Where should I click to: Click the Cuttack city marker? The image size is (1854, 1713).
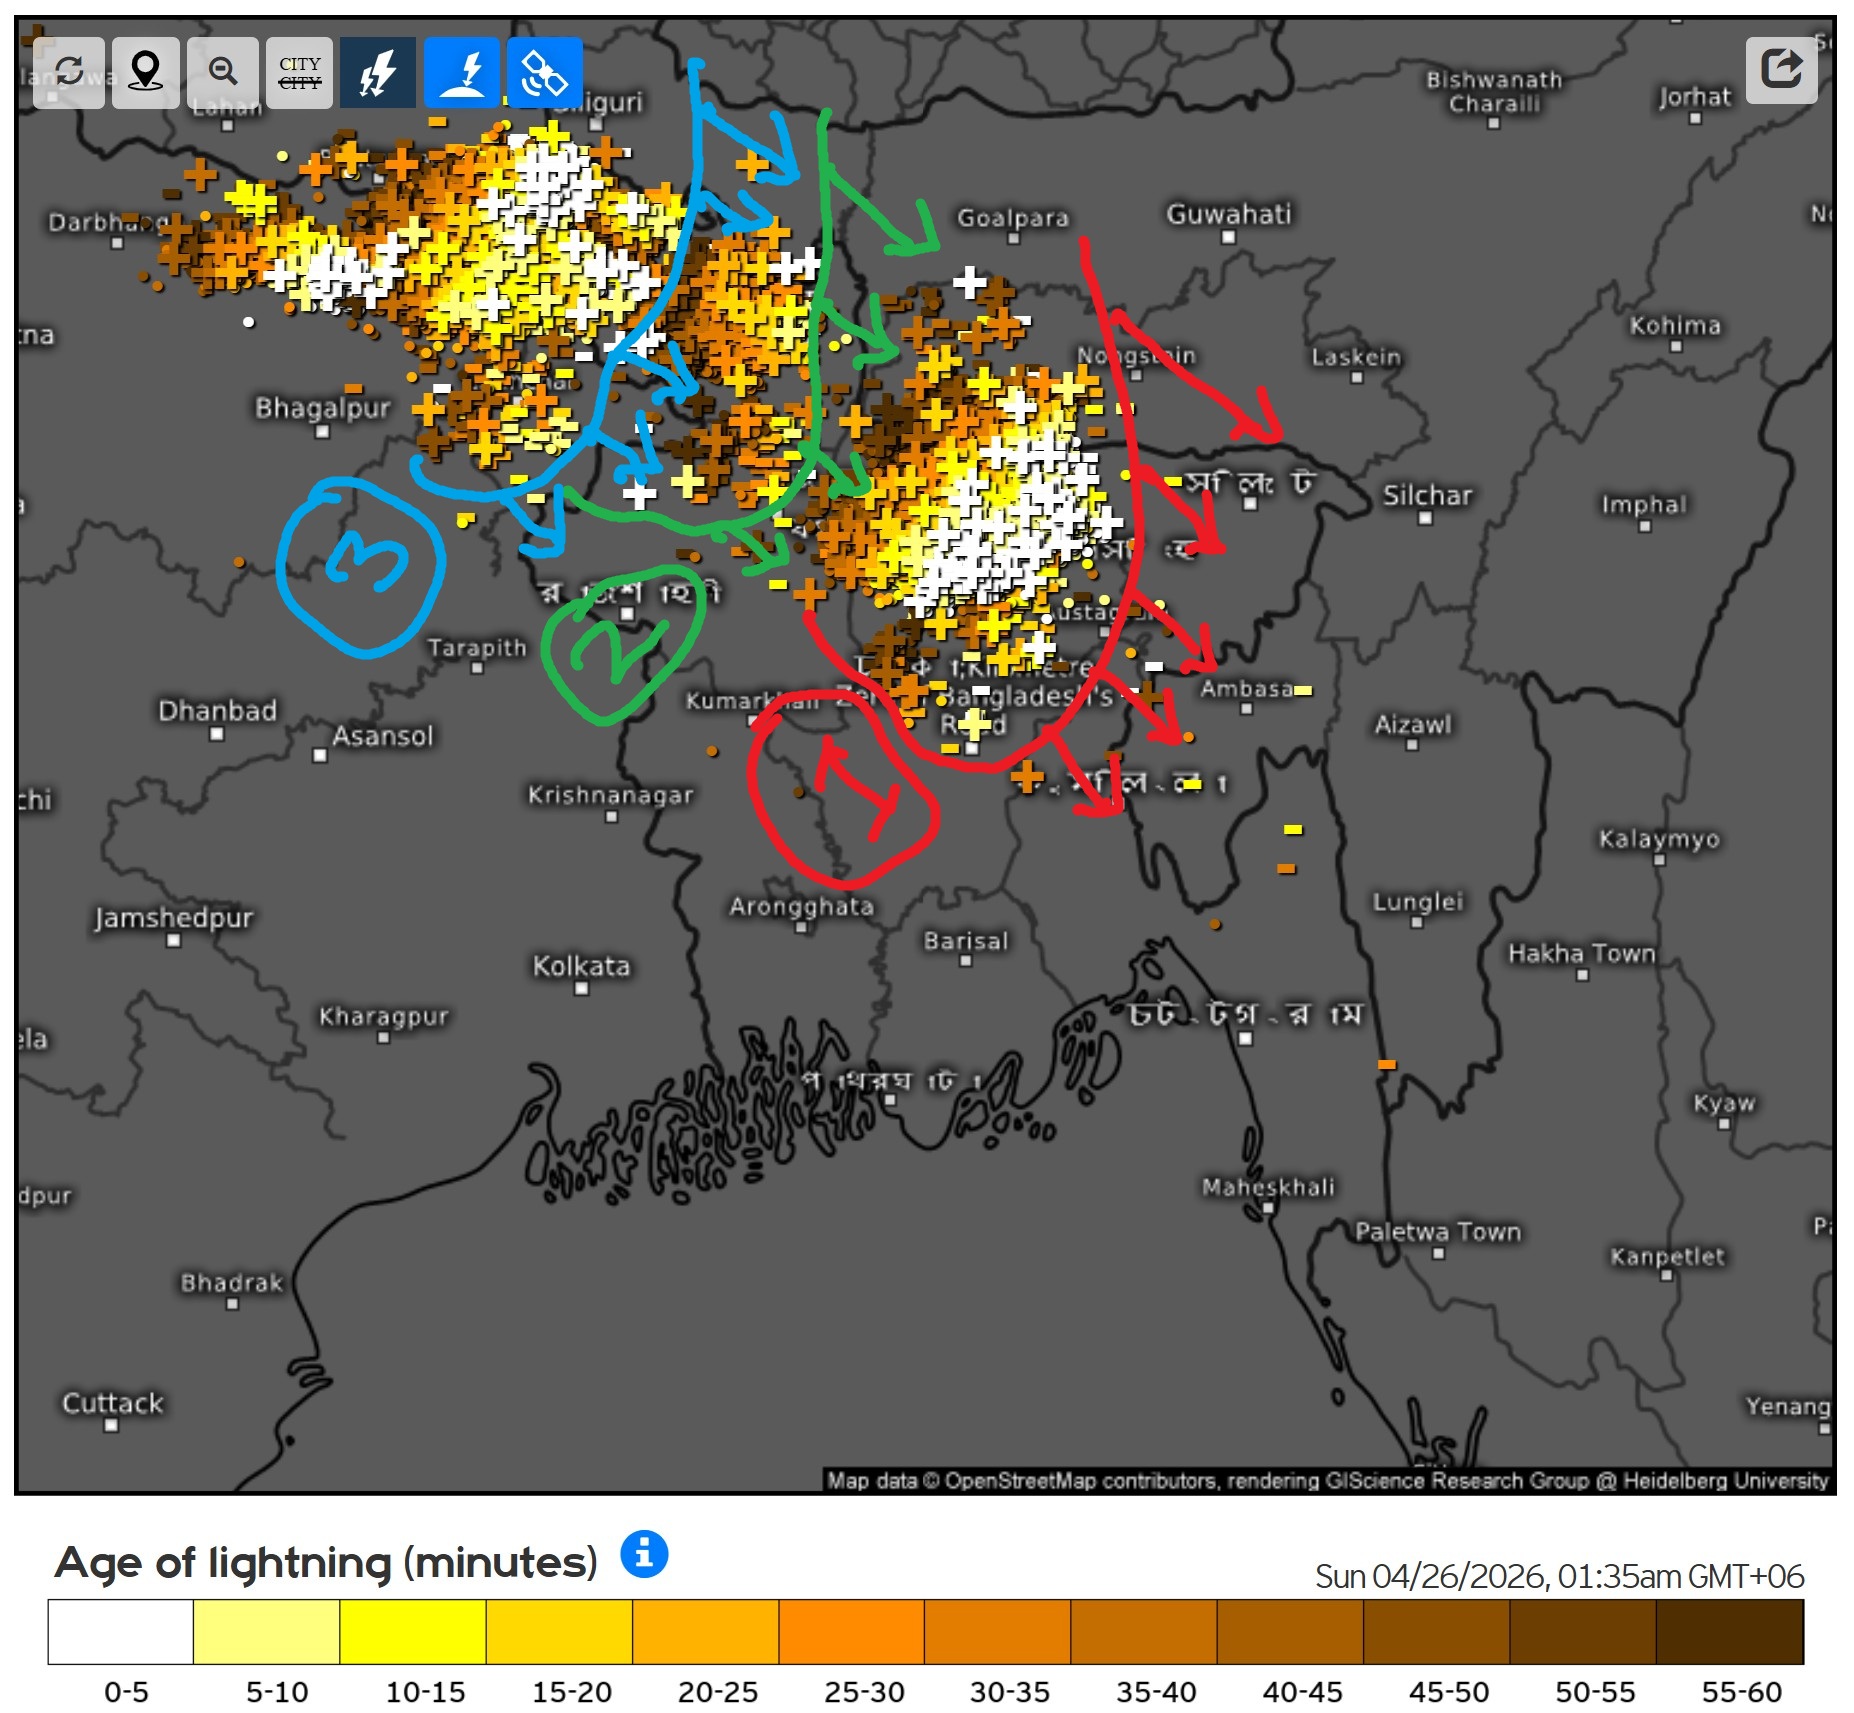pyautogui.click(x=112, y=1425)
